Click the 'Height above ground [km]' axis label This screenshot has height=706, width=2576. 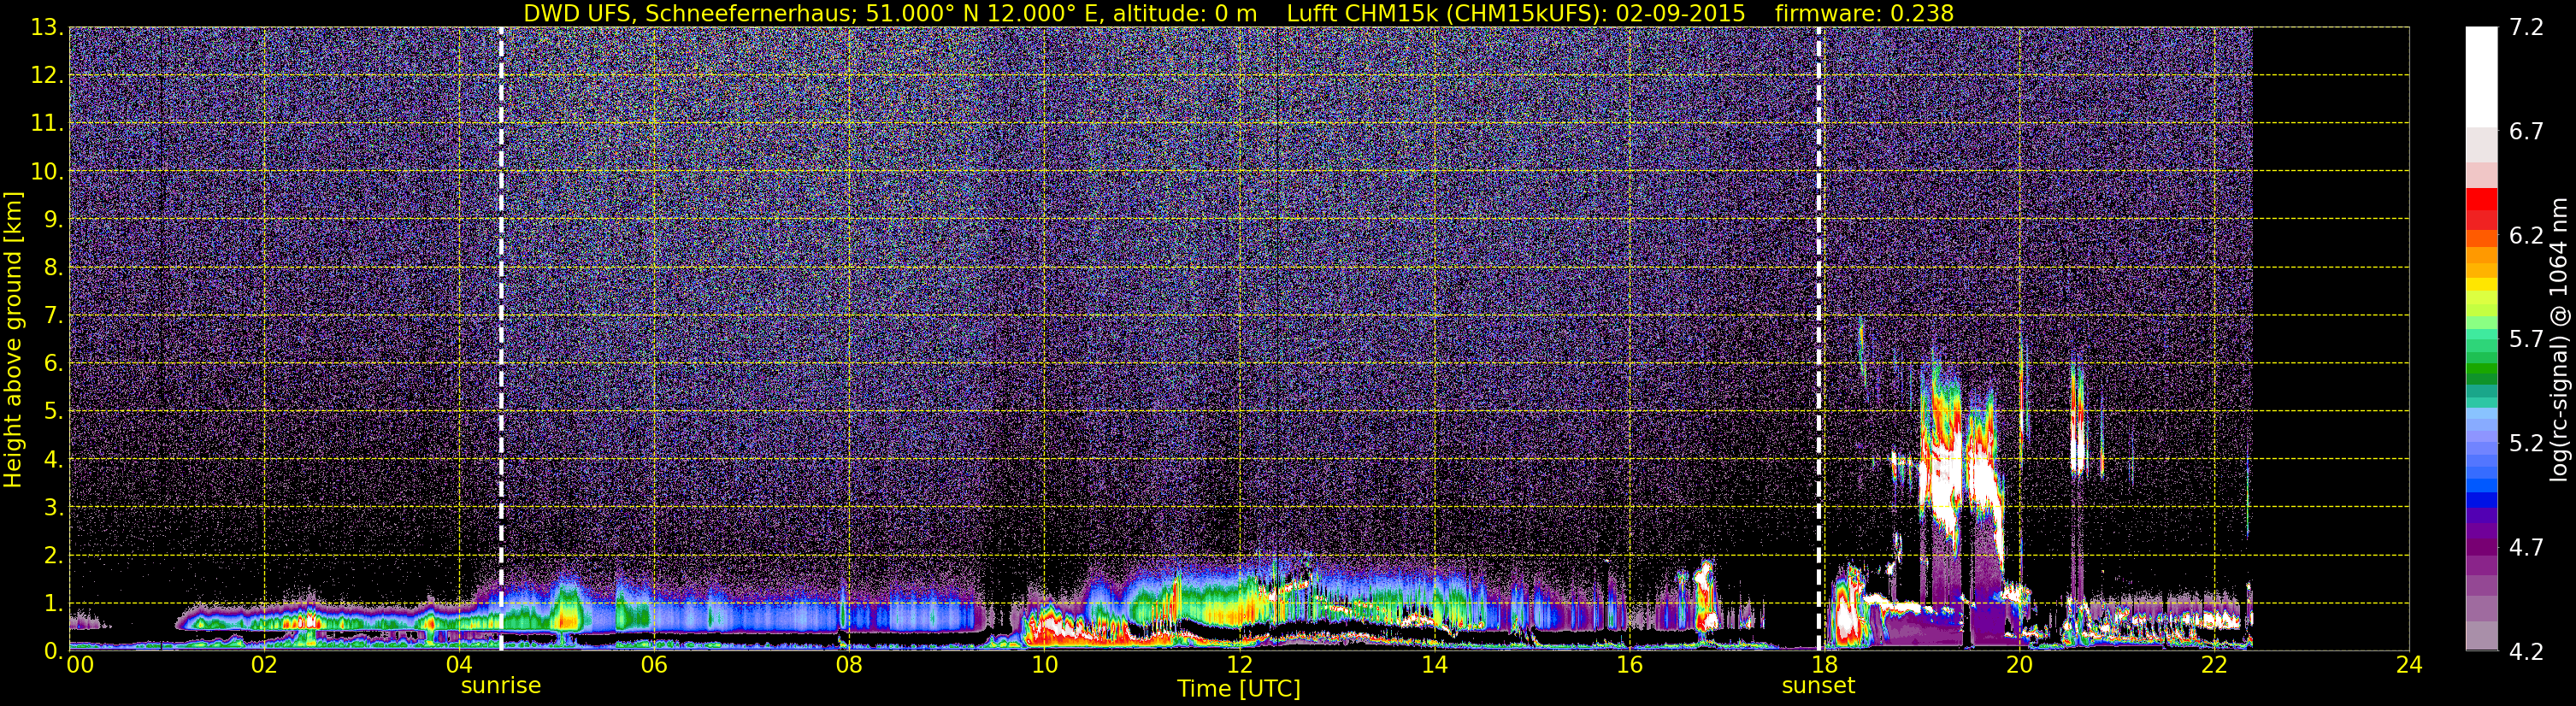pos(13,339)
